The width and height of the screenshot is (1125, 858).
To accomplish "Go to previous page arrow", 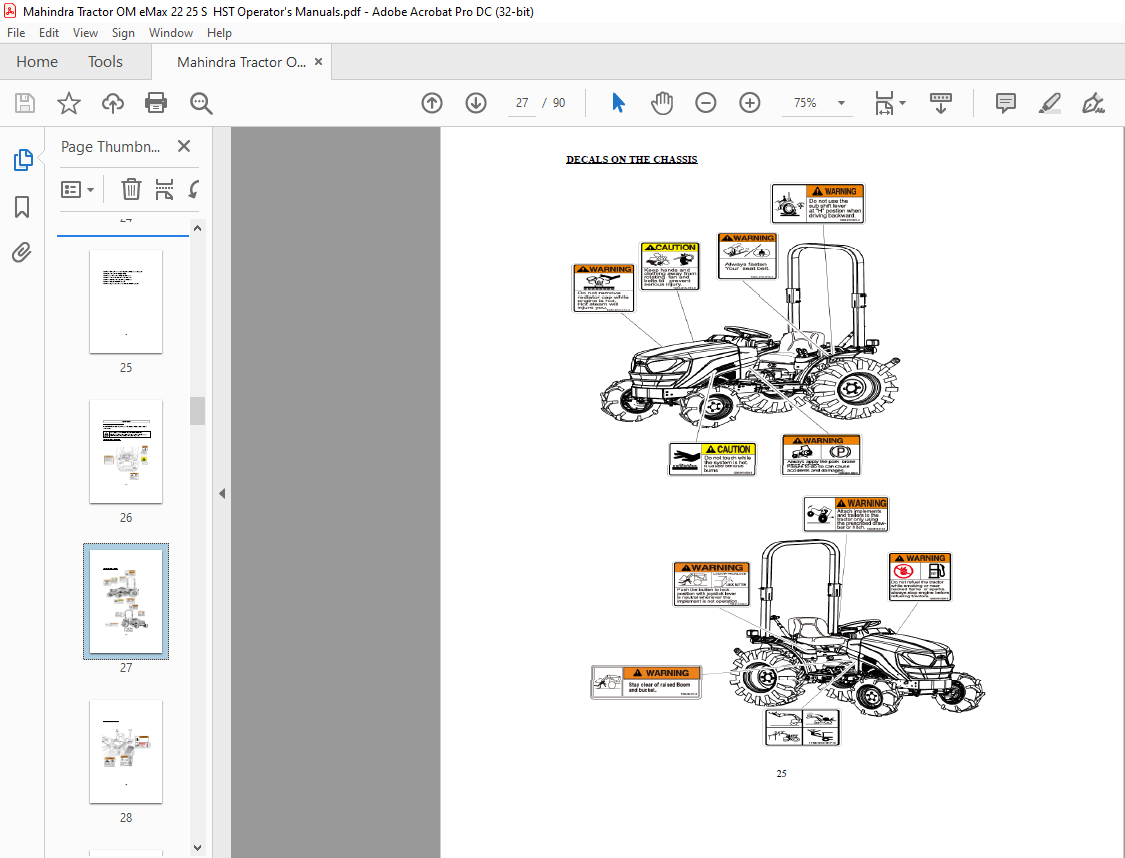I will [x=432, y=103].
